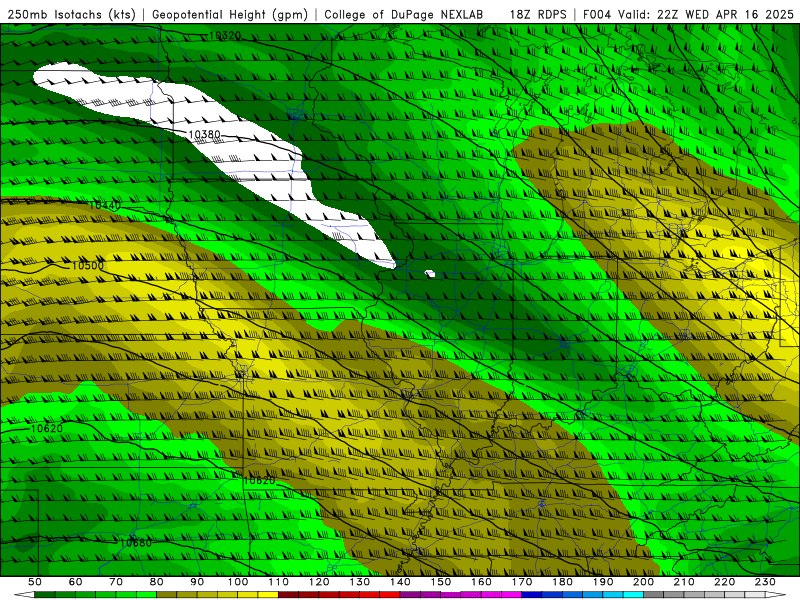Click the small isolated white patch on map

430,274
